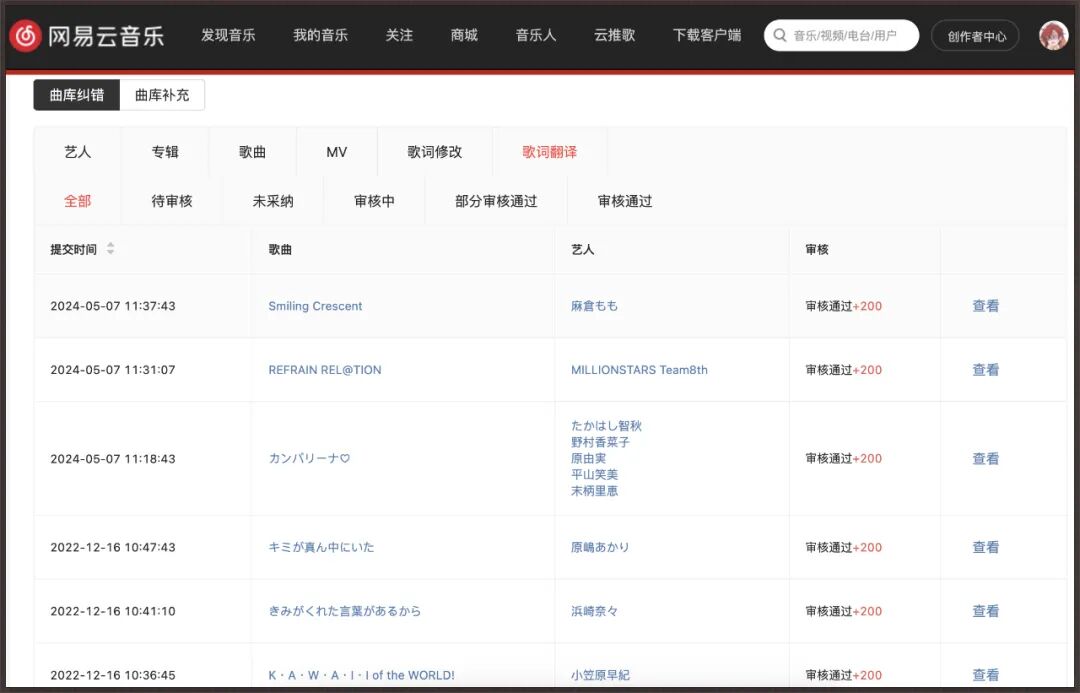The width and height of the screenshot is (1080, 693).
Task: Focus the 音乐/视频/电台/用户 search field
Action: click(x=841, y=35)
